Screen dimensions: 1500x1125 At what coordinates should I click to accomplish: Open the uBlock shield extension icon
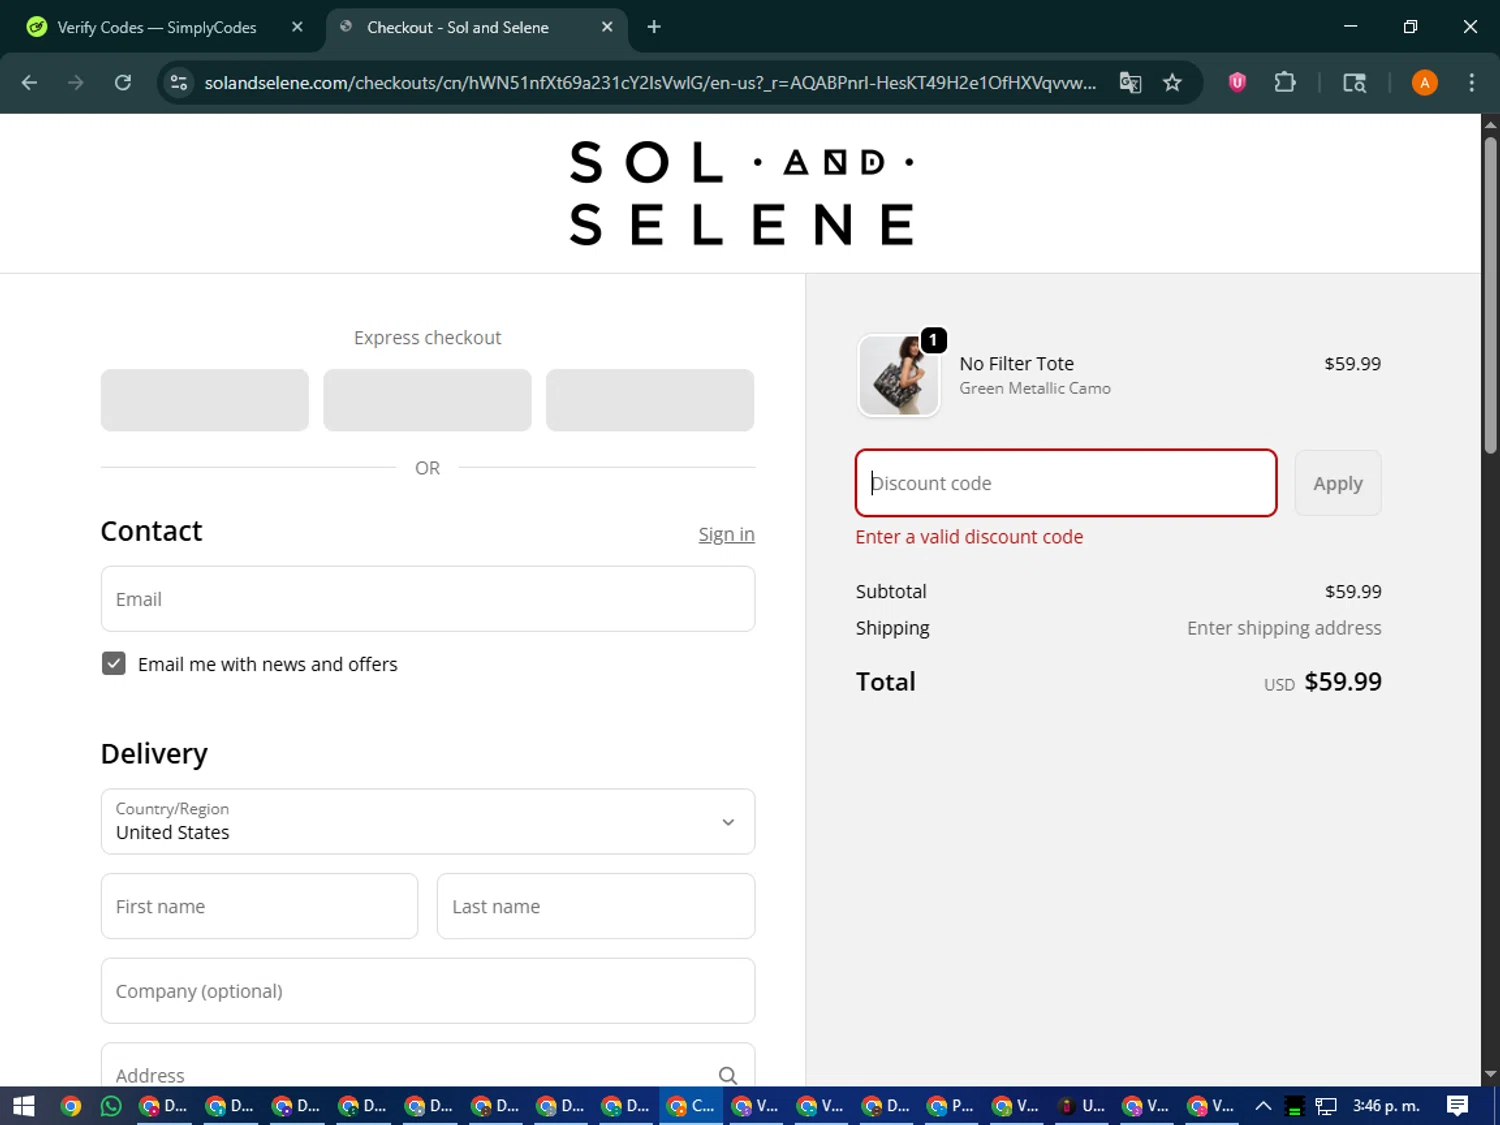pos(1237,83)
